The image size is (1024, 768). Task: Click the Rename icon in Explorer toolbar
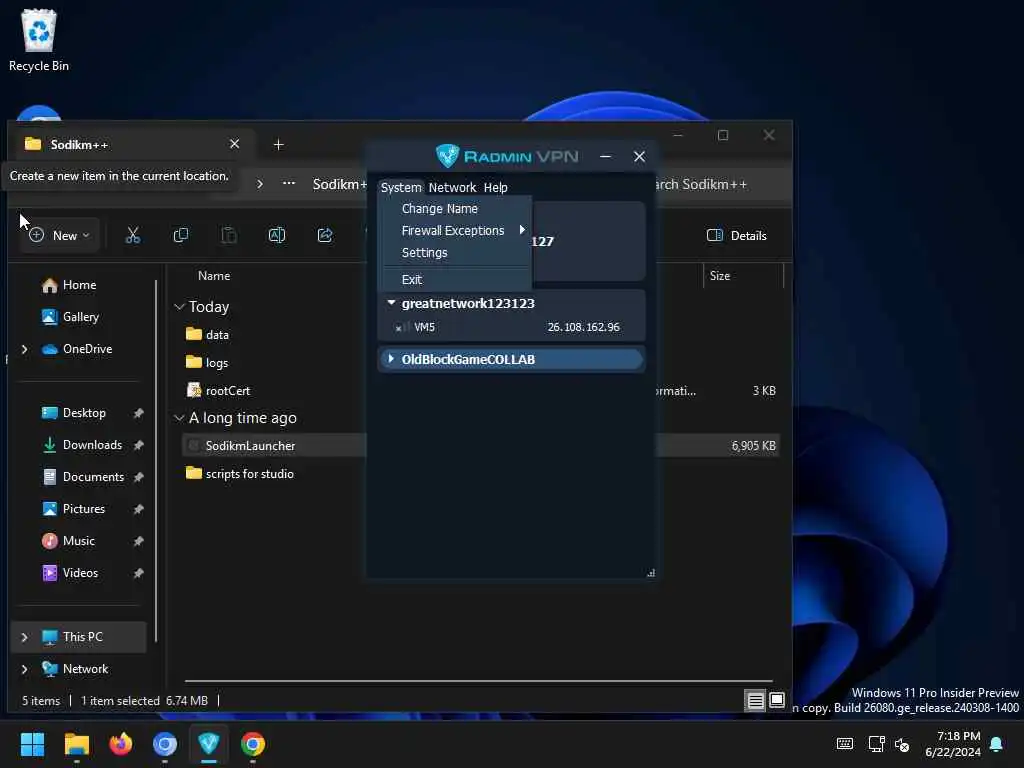(x=277, y=235)
